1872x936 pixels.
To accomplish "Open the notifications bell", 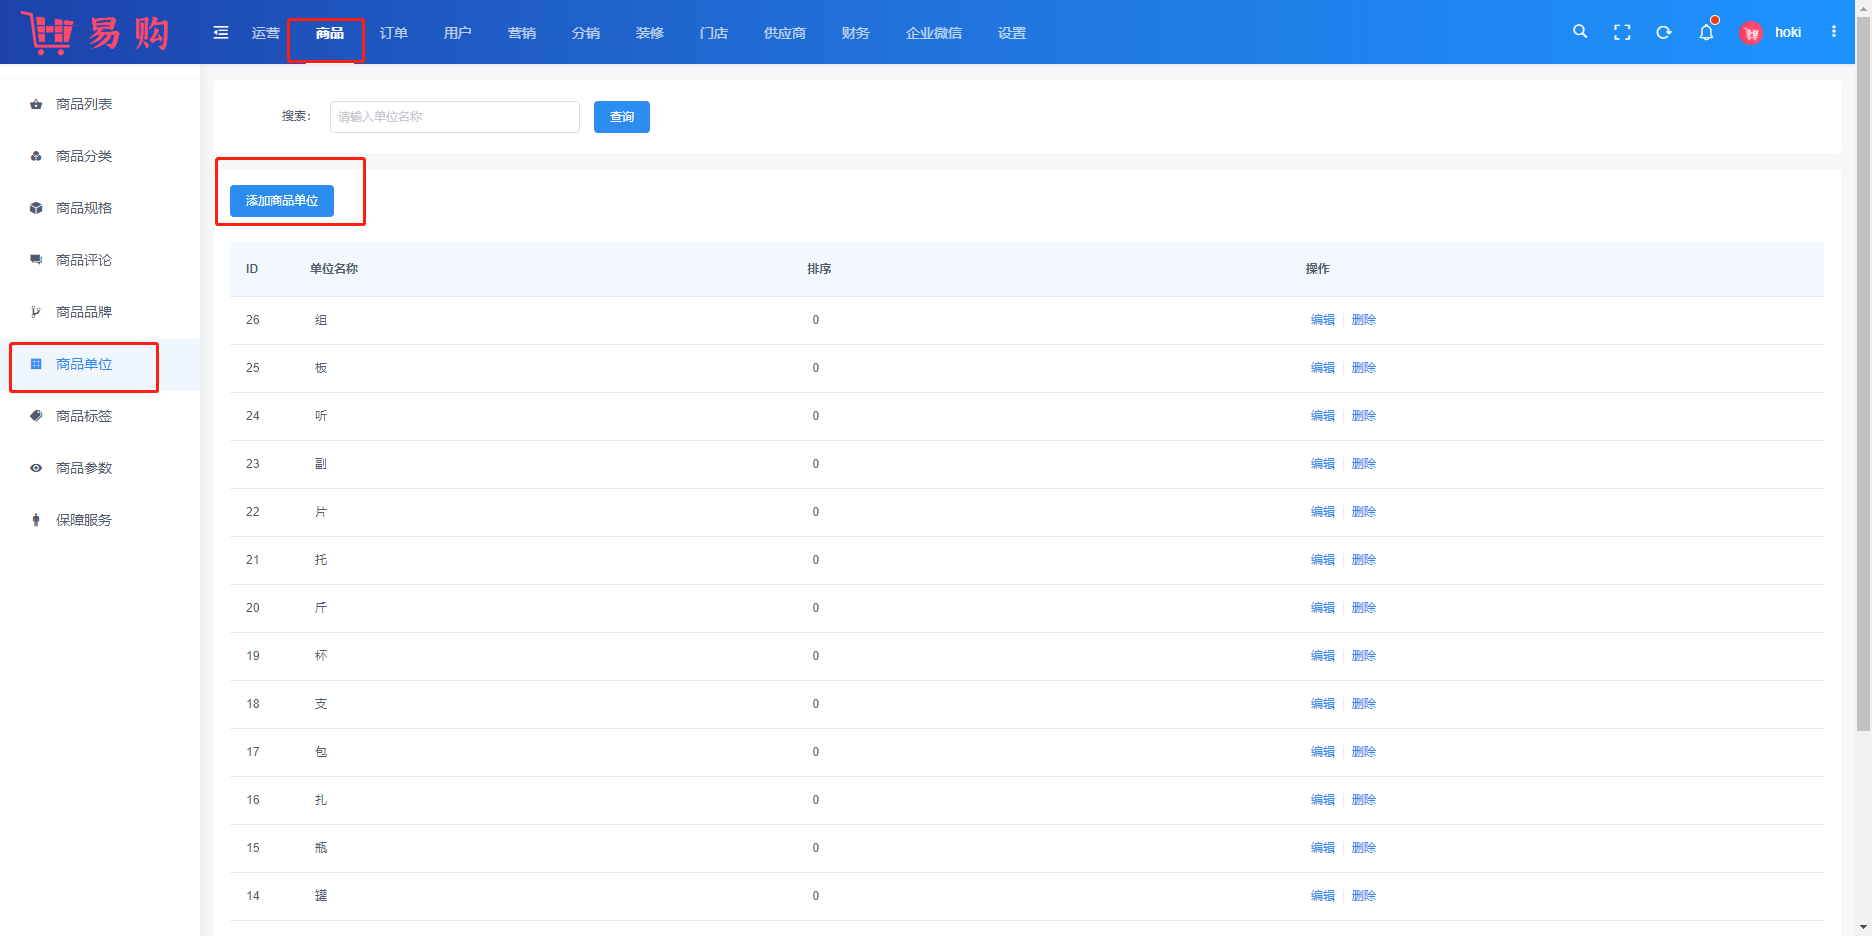I will 1706,33.
